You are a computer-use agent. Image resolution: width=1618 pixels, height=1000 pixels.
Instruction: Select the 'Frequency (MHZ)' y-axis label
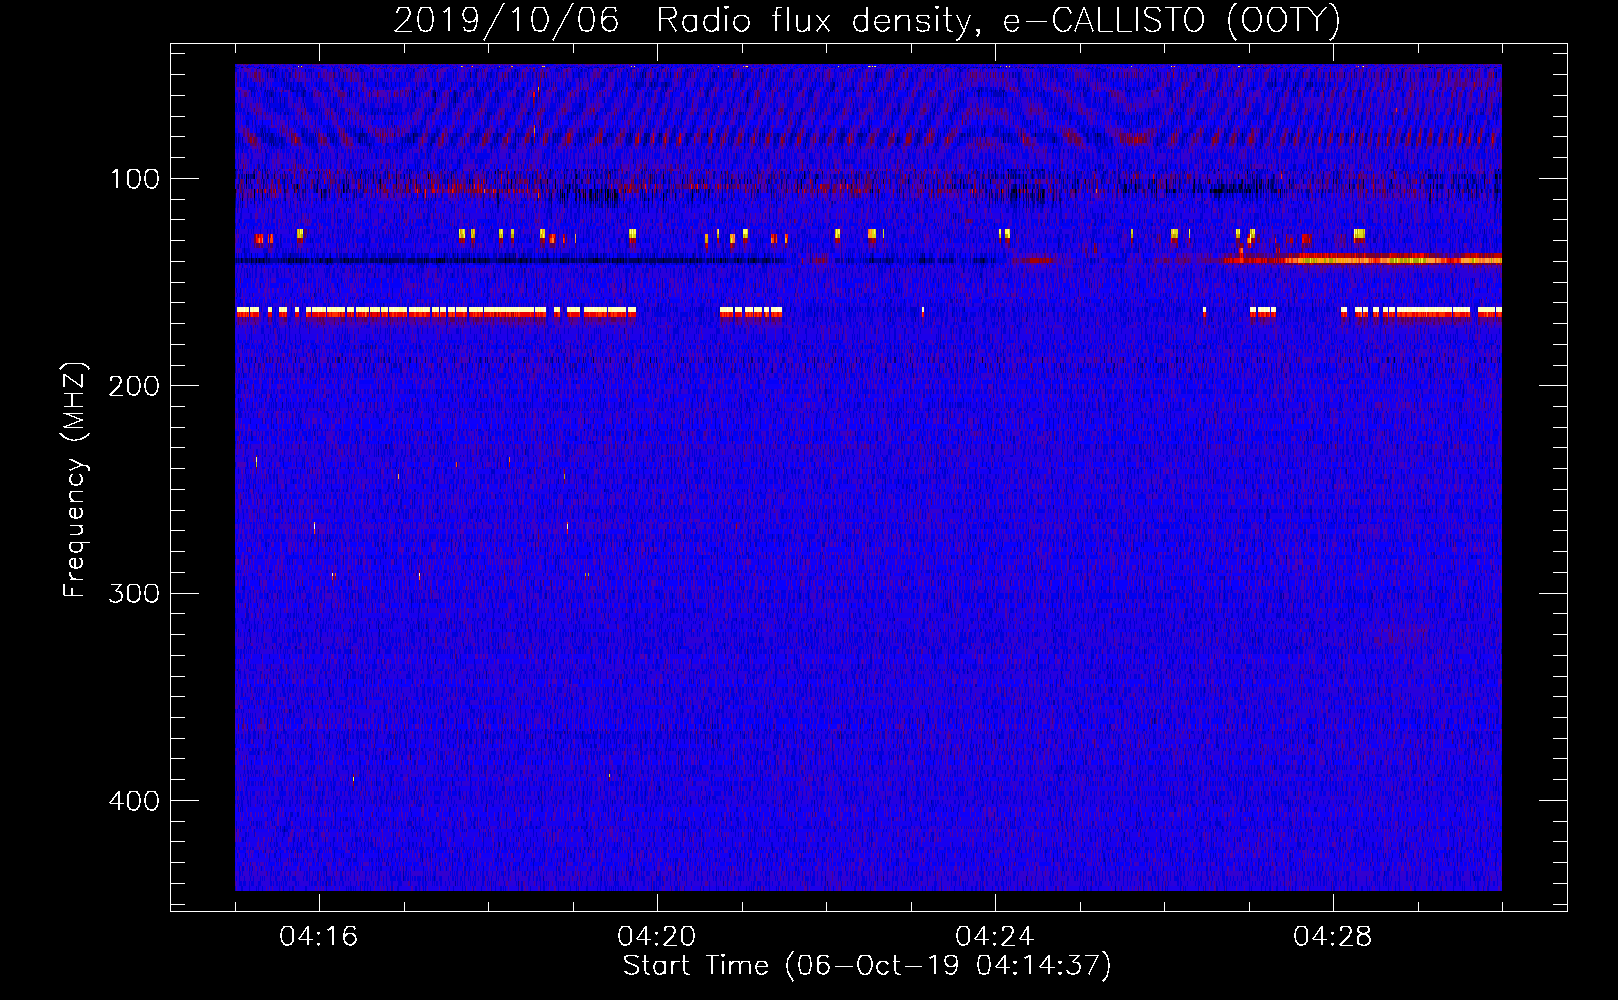[75, 480]
